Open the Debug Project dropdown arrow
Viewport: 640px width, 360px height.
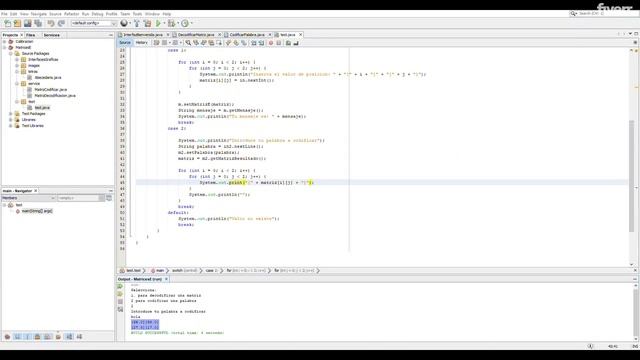tap(178, 24)
